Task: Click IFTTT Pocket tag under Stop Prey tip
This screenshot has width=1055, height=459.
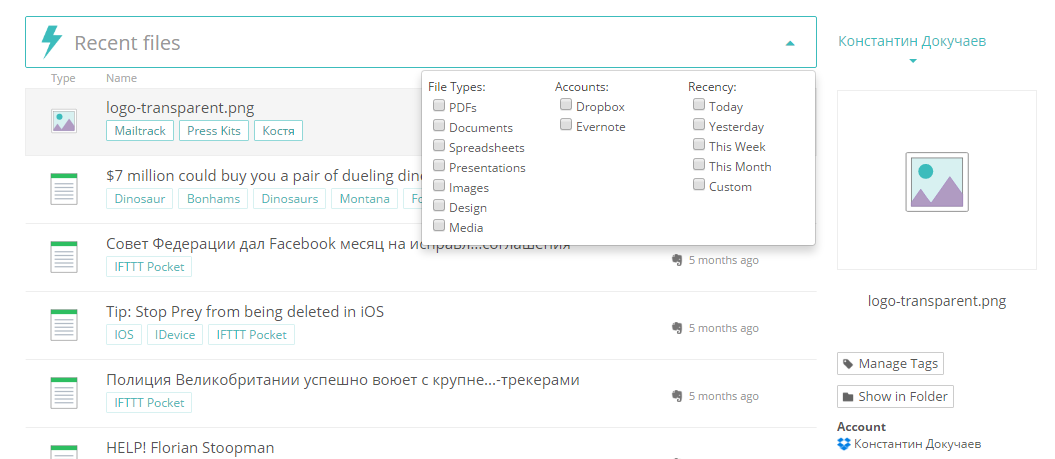Action: pos(252,334)
